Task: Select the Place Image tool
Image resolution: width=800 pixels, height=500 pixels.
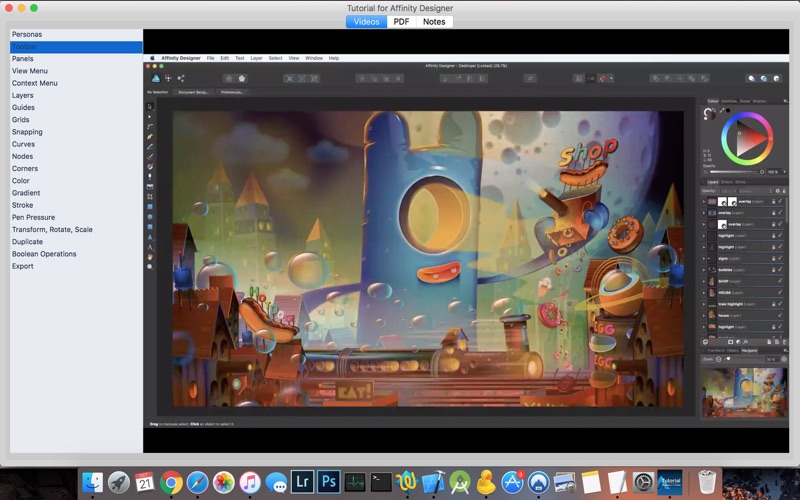Action: pos(149,187)
